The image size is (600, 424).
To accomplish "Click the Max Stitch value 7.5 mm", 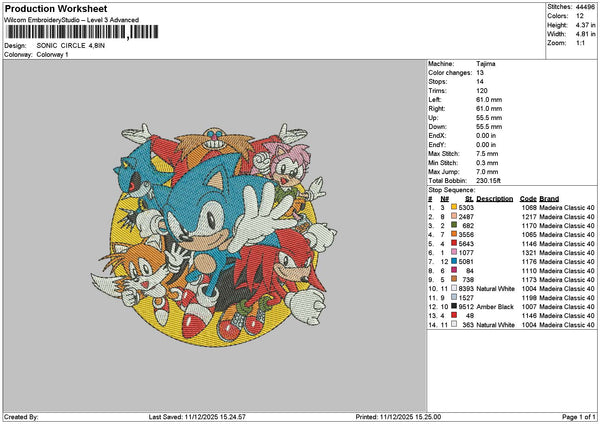I will click(487, 154).
